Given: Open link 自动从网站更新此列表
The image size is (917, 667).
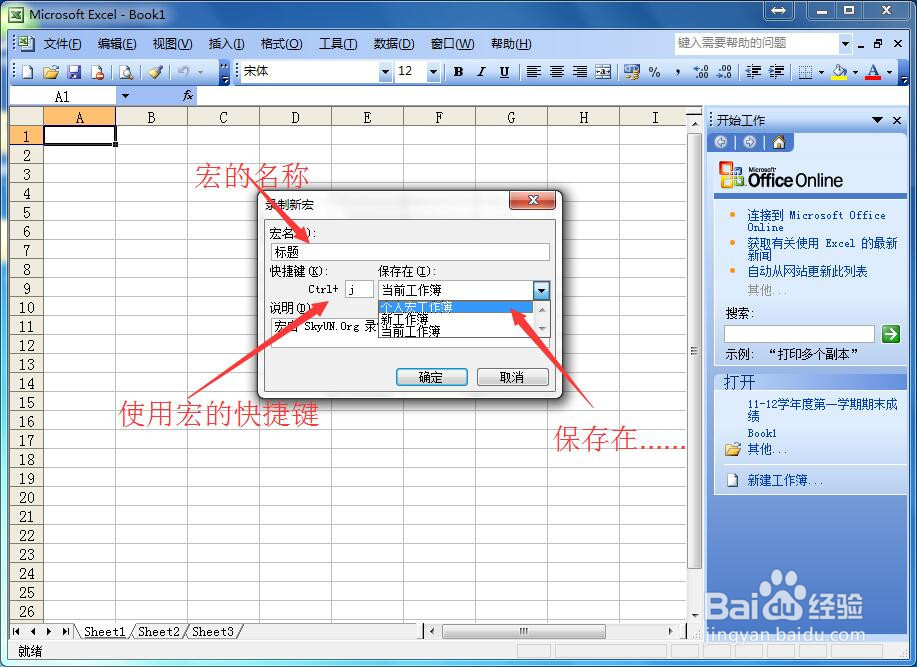Looking at the screenshot, I should pyautogui.click(x=807, y=271).
